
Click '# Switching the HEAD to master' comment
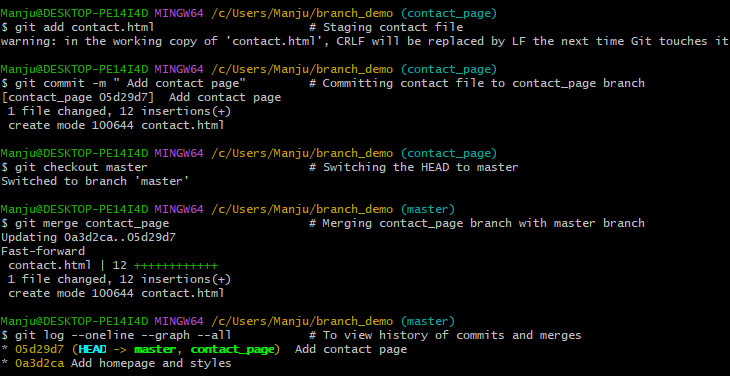413,167
